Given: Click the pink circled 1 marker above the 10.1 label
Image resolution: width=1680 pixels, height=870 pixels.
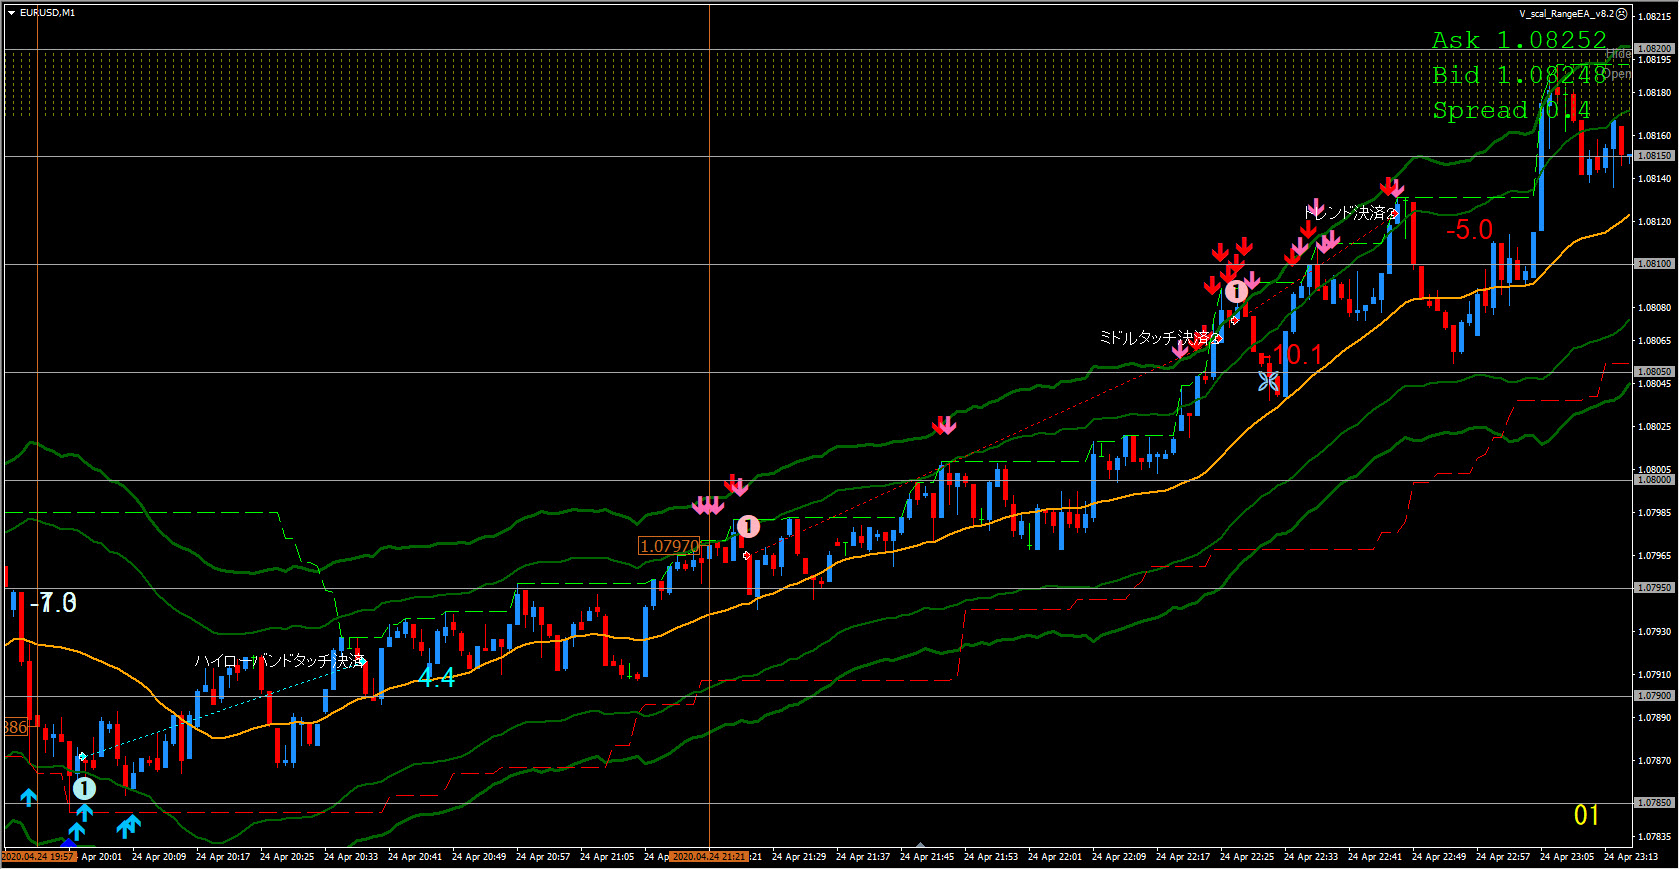Looking at the screenshot, I should (x=1237, y=291).
